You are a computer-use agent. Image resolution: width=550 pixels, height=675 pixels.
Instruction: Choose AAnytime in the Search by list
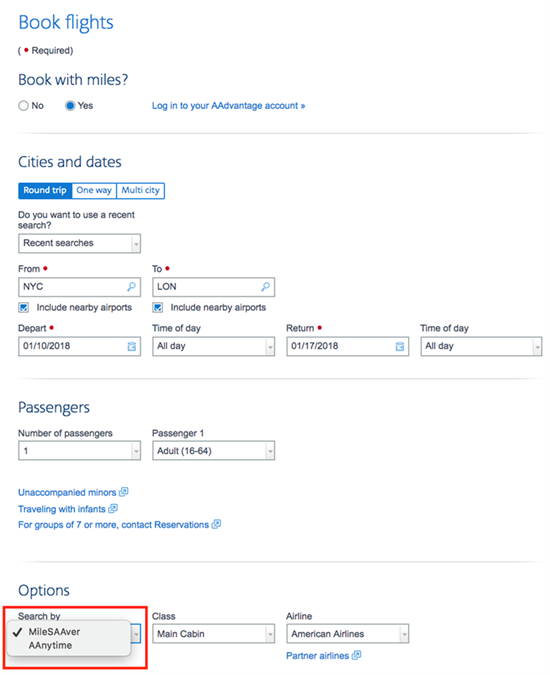(50, 645)
